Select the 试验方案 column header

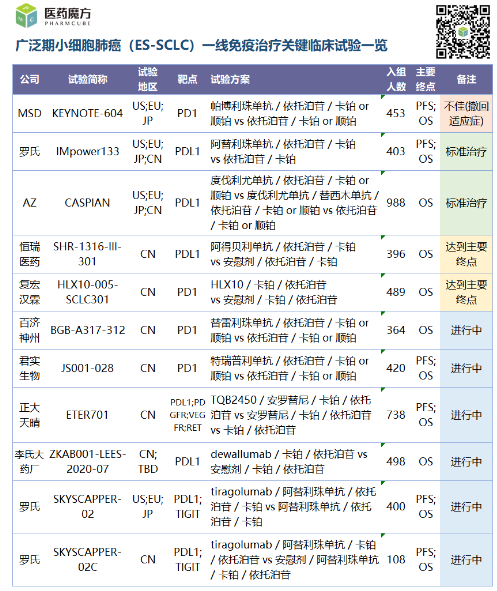tap(230, 80)
